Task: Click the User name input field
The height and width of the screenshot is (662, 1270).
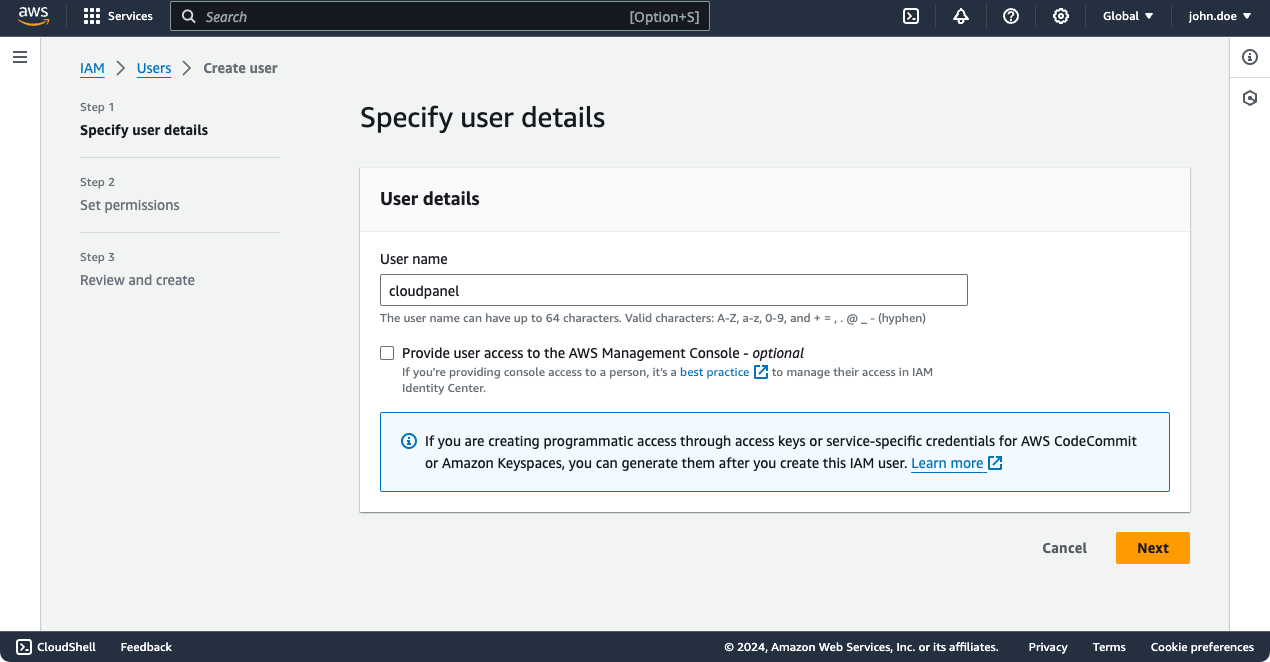Action: click(673, 291)
